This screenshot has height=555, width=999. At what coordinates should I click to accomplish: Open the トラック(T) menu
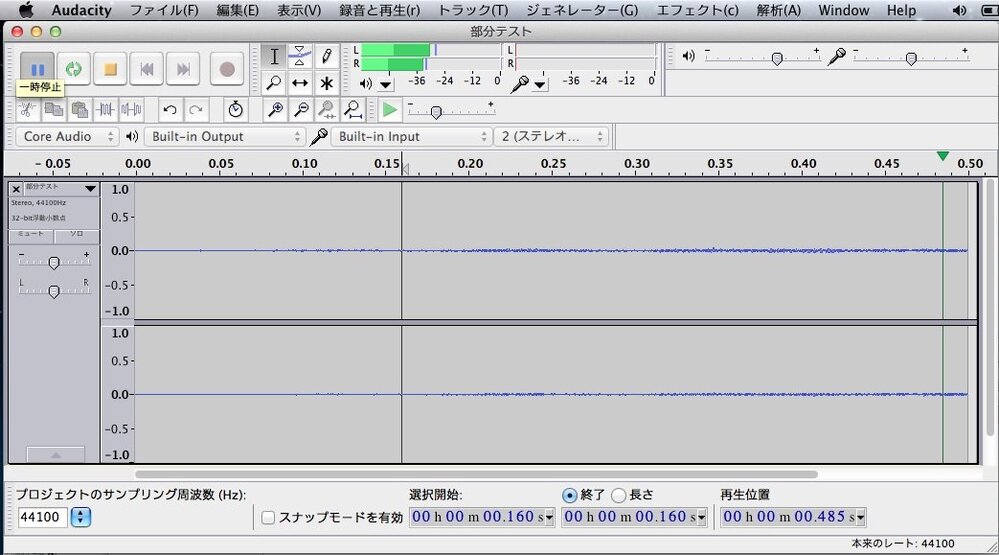(473, 10)
